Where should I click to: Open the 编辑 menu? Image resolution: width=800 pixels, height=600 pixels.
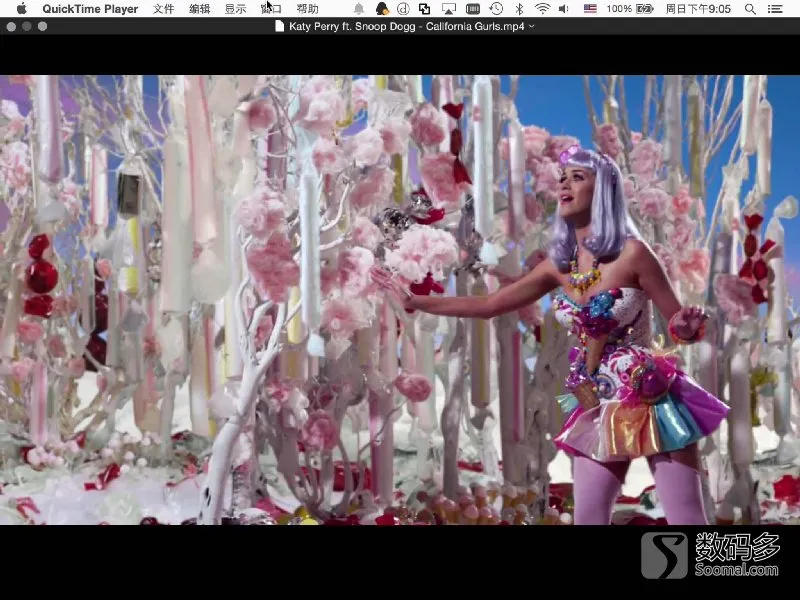(x=199, y=9)
